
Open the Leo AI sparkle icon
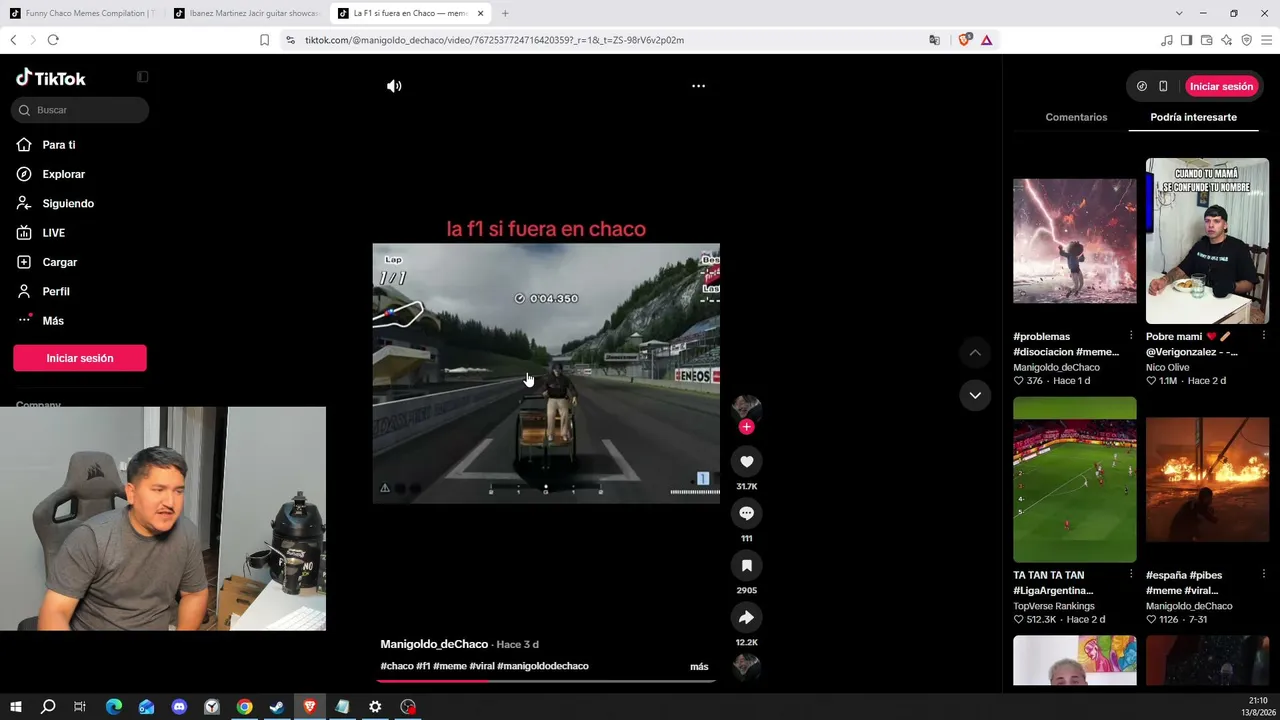pos(1227,40)
